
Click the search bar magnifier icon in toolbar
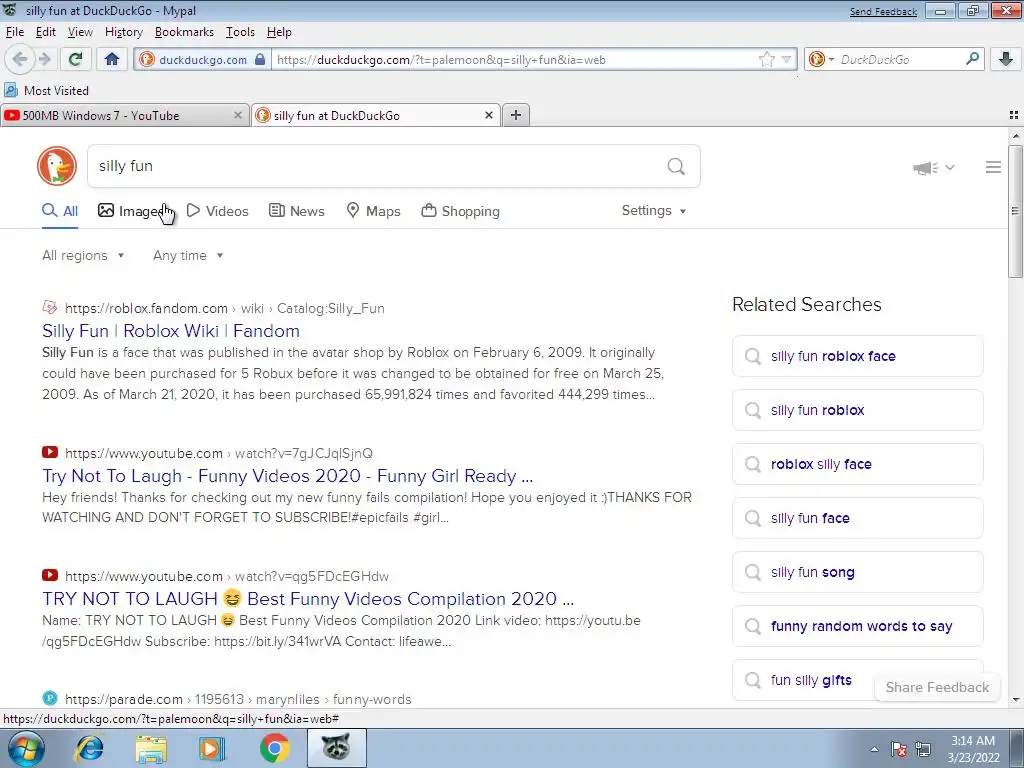tap(972, 59)
